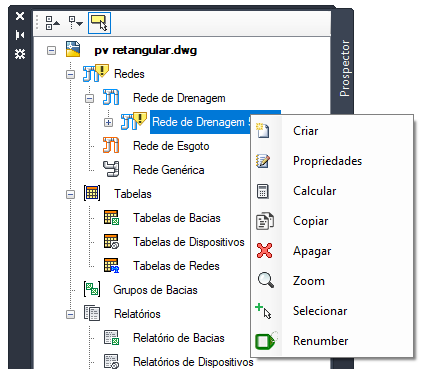Click the green Renumber tag icon

[266, 340]
